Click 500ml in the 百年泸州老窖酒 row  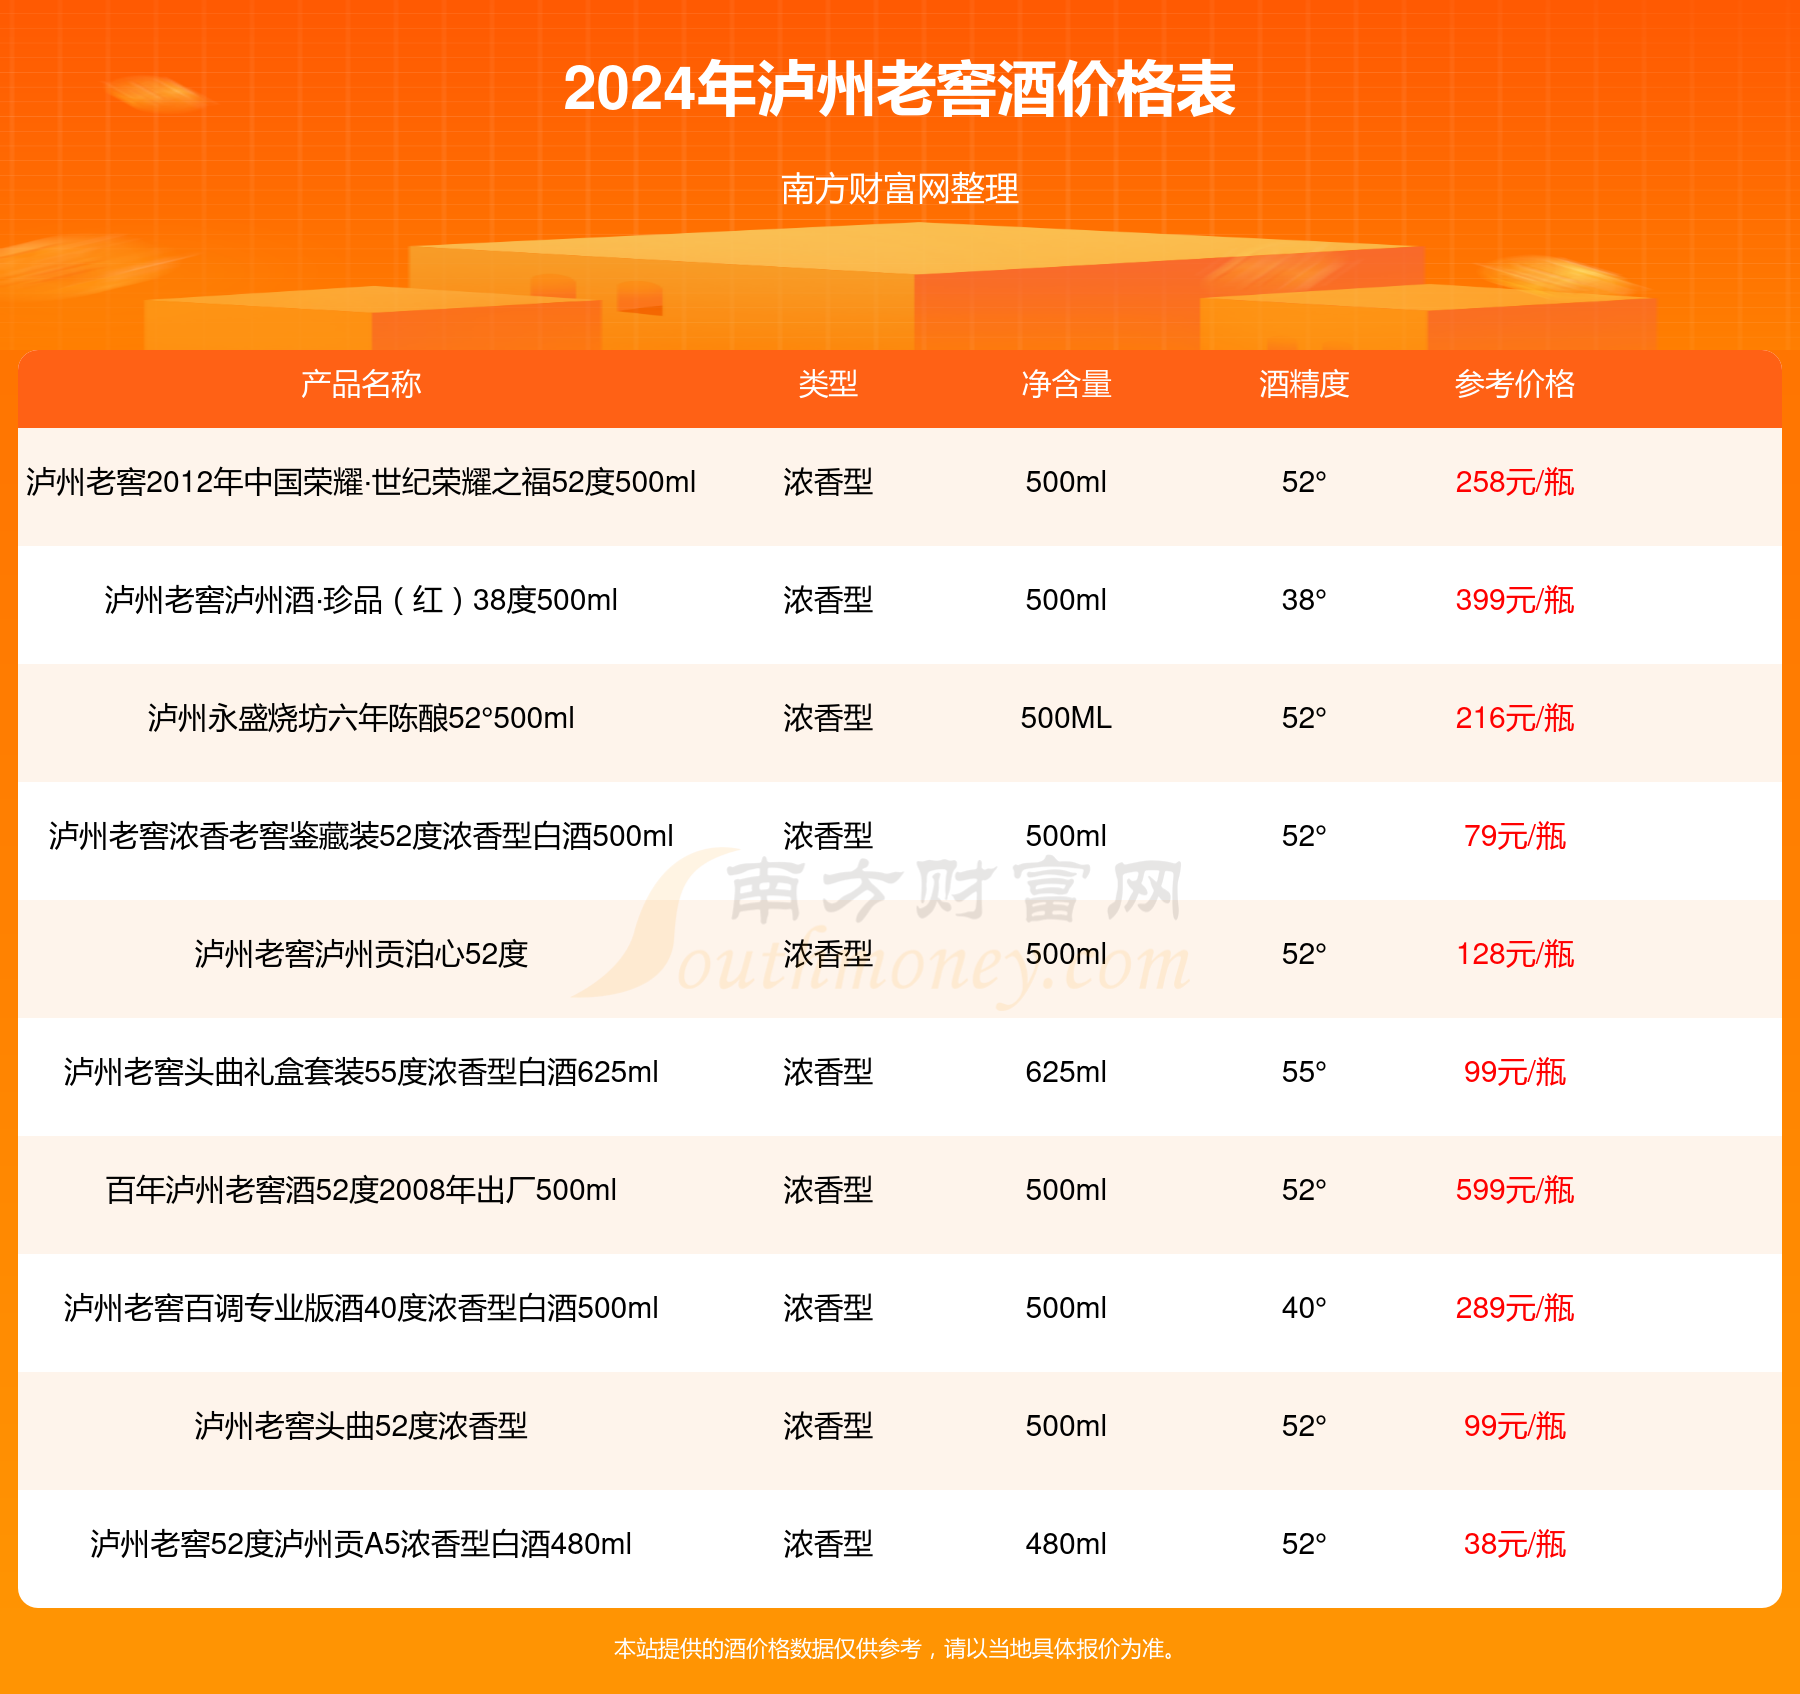coord(1066,1190)
